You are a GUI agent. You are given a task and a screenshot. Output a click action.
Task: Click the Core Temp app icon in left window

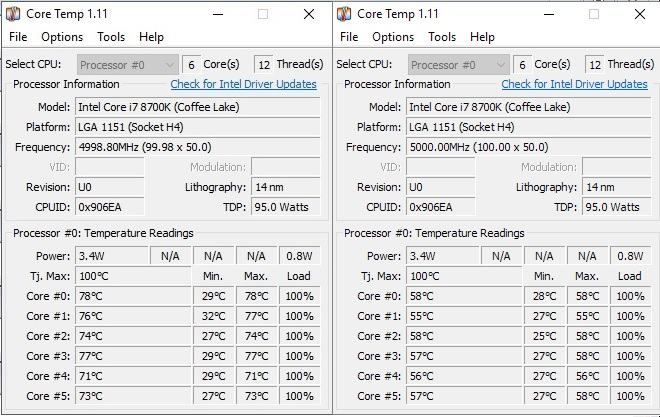pyautogui.click(x=13, y=14)
